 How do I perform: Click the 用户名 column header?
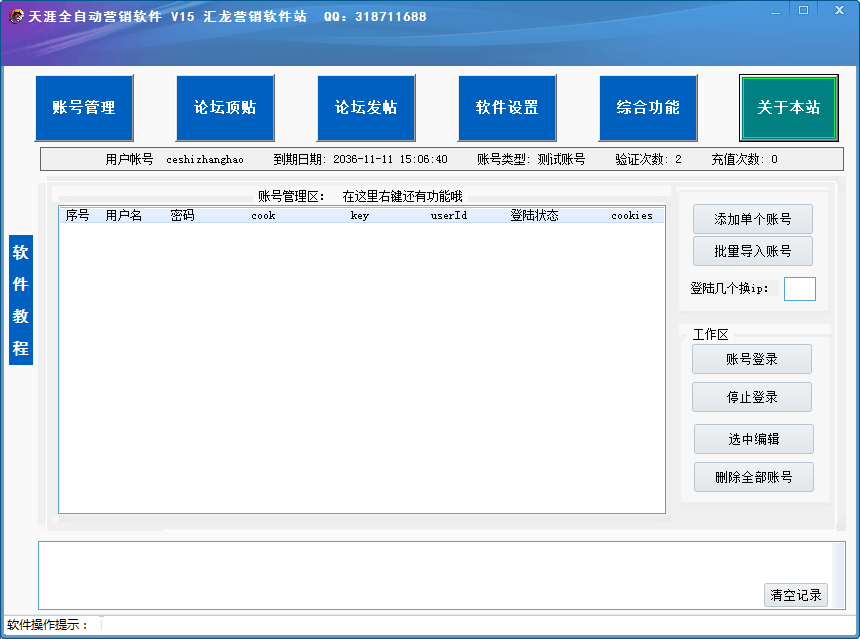point(124,215)
